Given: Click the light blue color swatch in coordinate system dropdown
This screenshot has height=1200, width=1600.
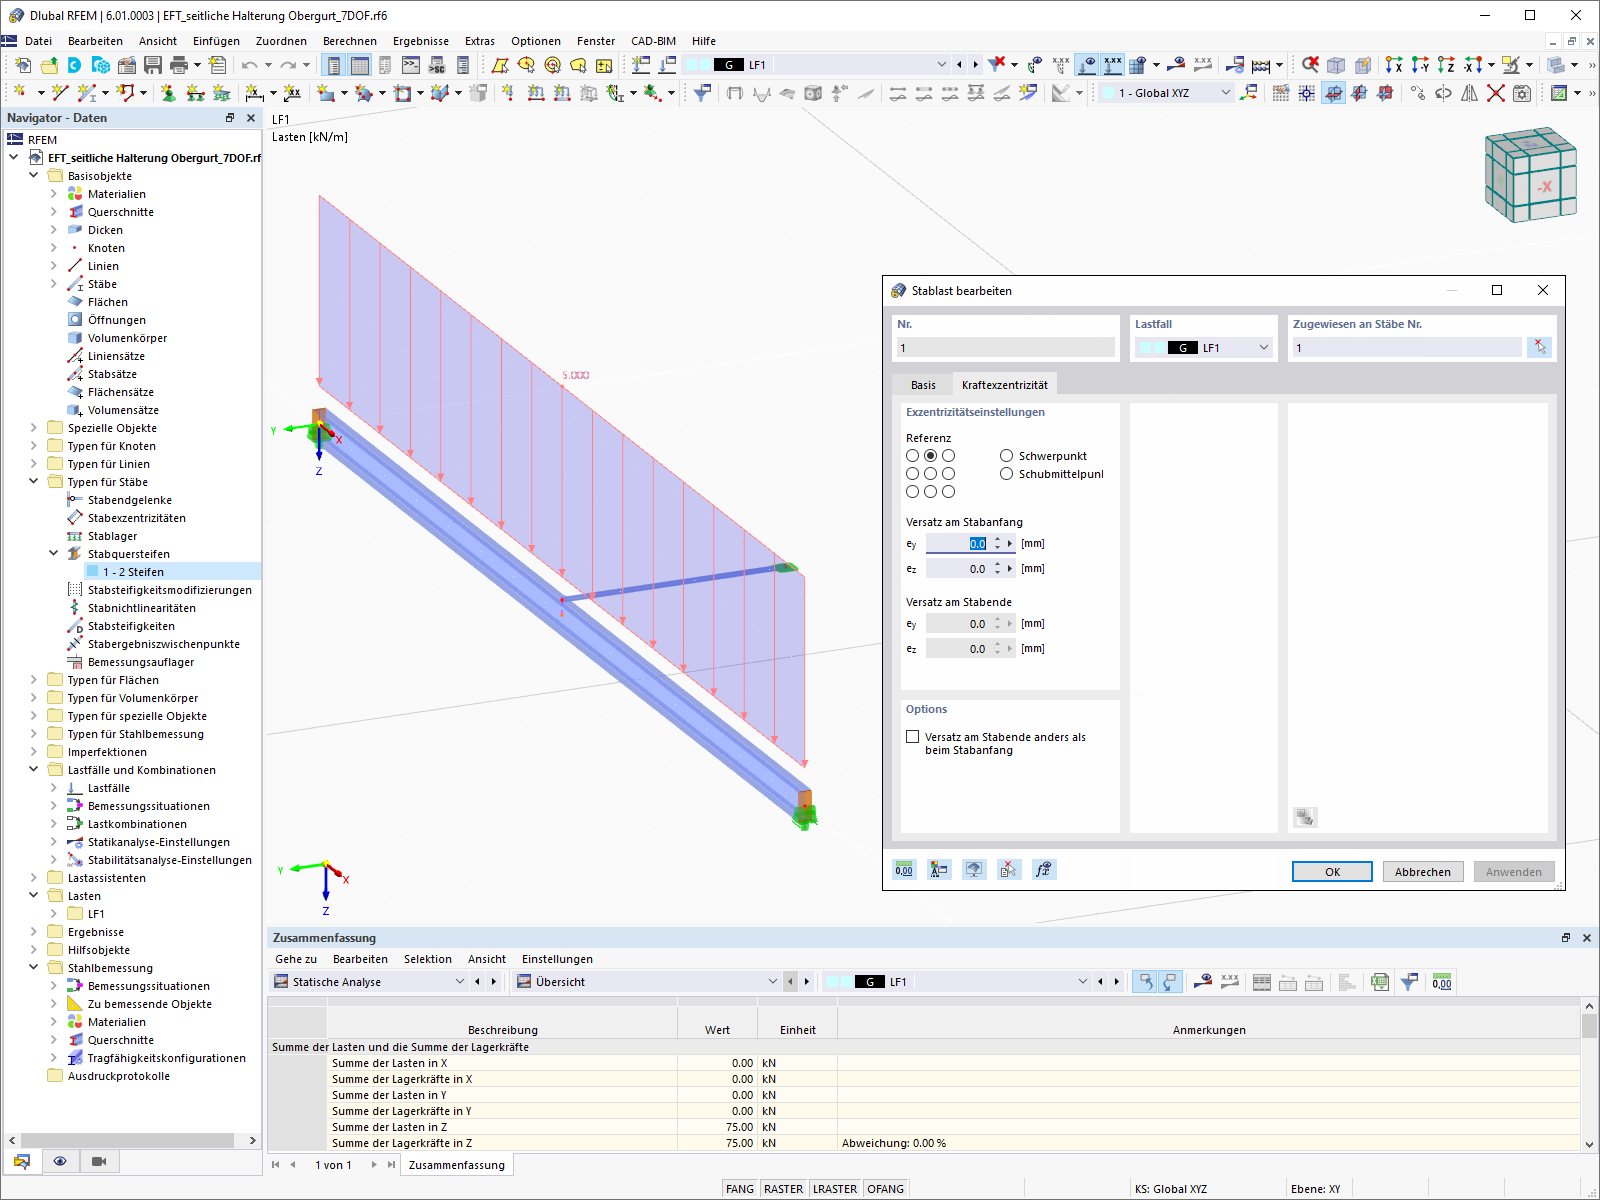Looking at the screenshot, I should [1108, 93].
